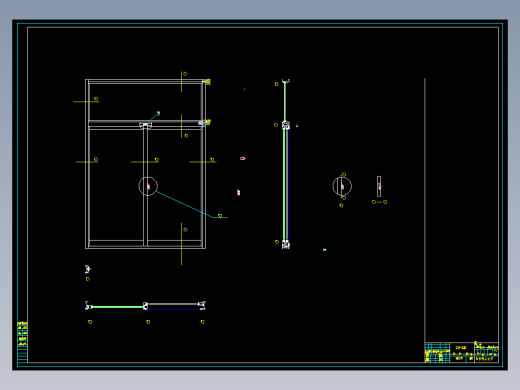Select the small vertical rectangle detail view
Viewport: 520px width, 390px height.
pyautogui.click(x=379, y=186)
